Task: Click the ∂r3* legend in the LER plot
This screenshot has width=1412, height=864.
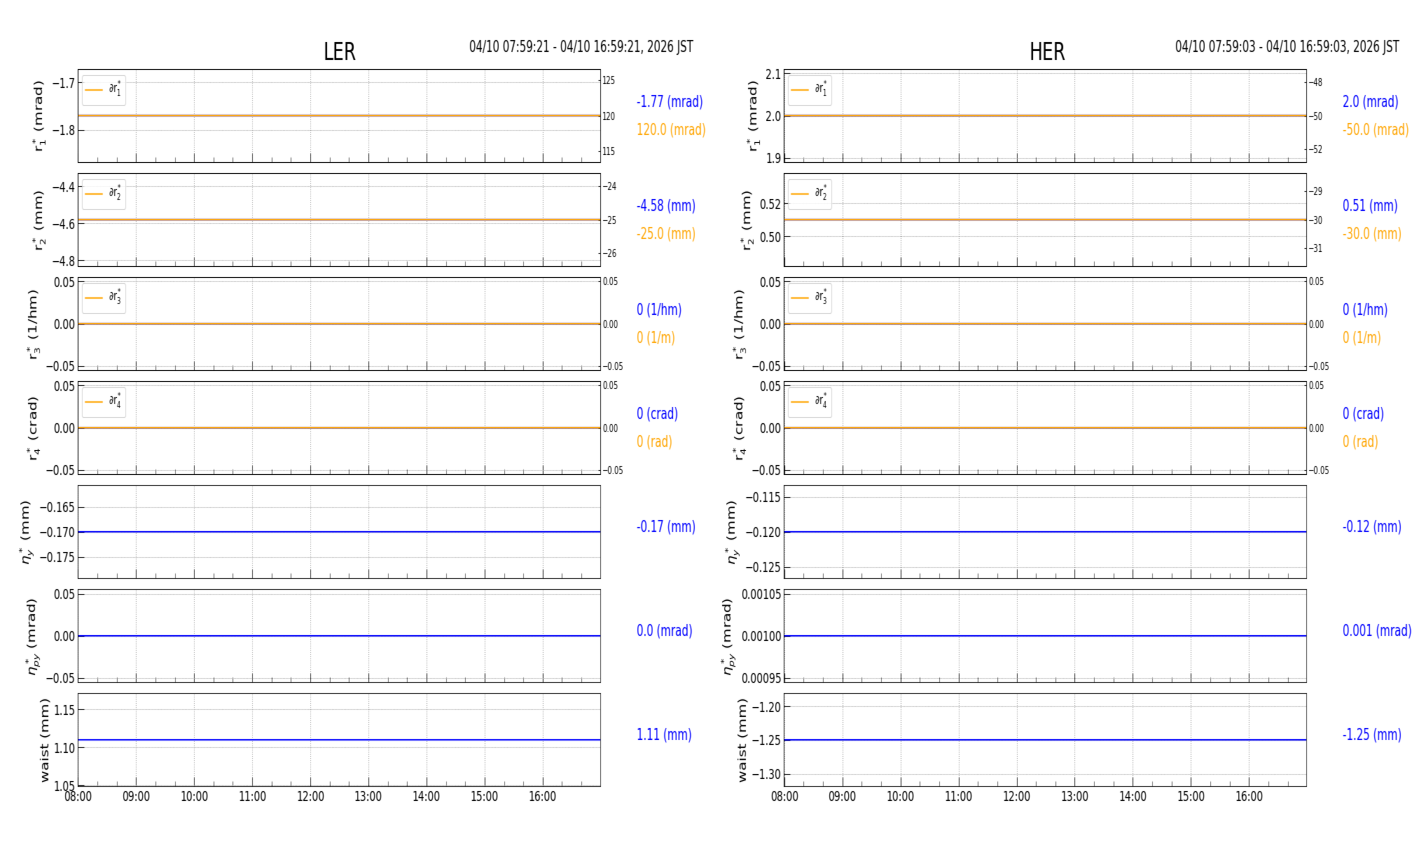Action: click(104, 298)
